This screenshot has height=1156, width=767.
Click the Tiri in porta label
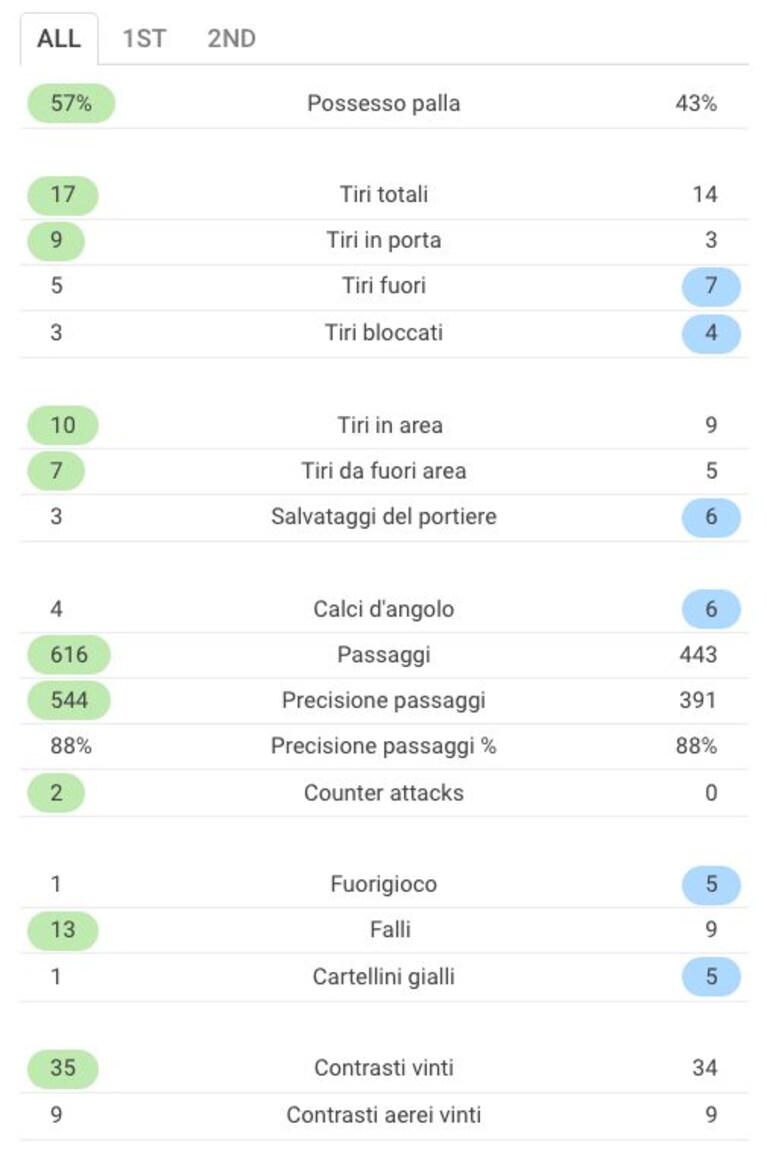point(384,240)
